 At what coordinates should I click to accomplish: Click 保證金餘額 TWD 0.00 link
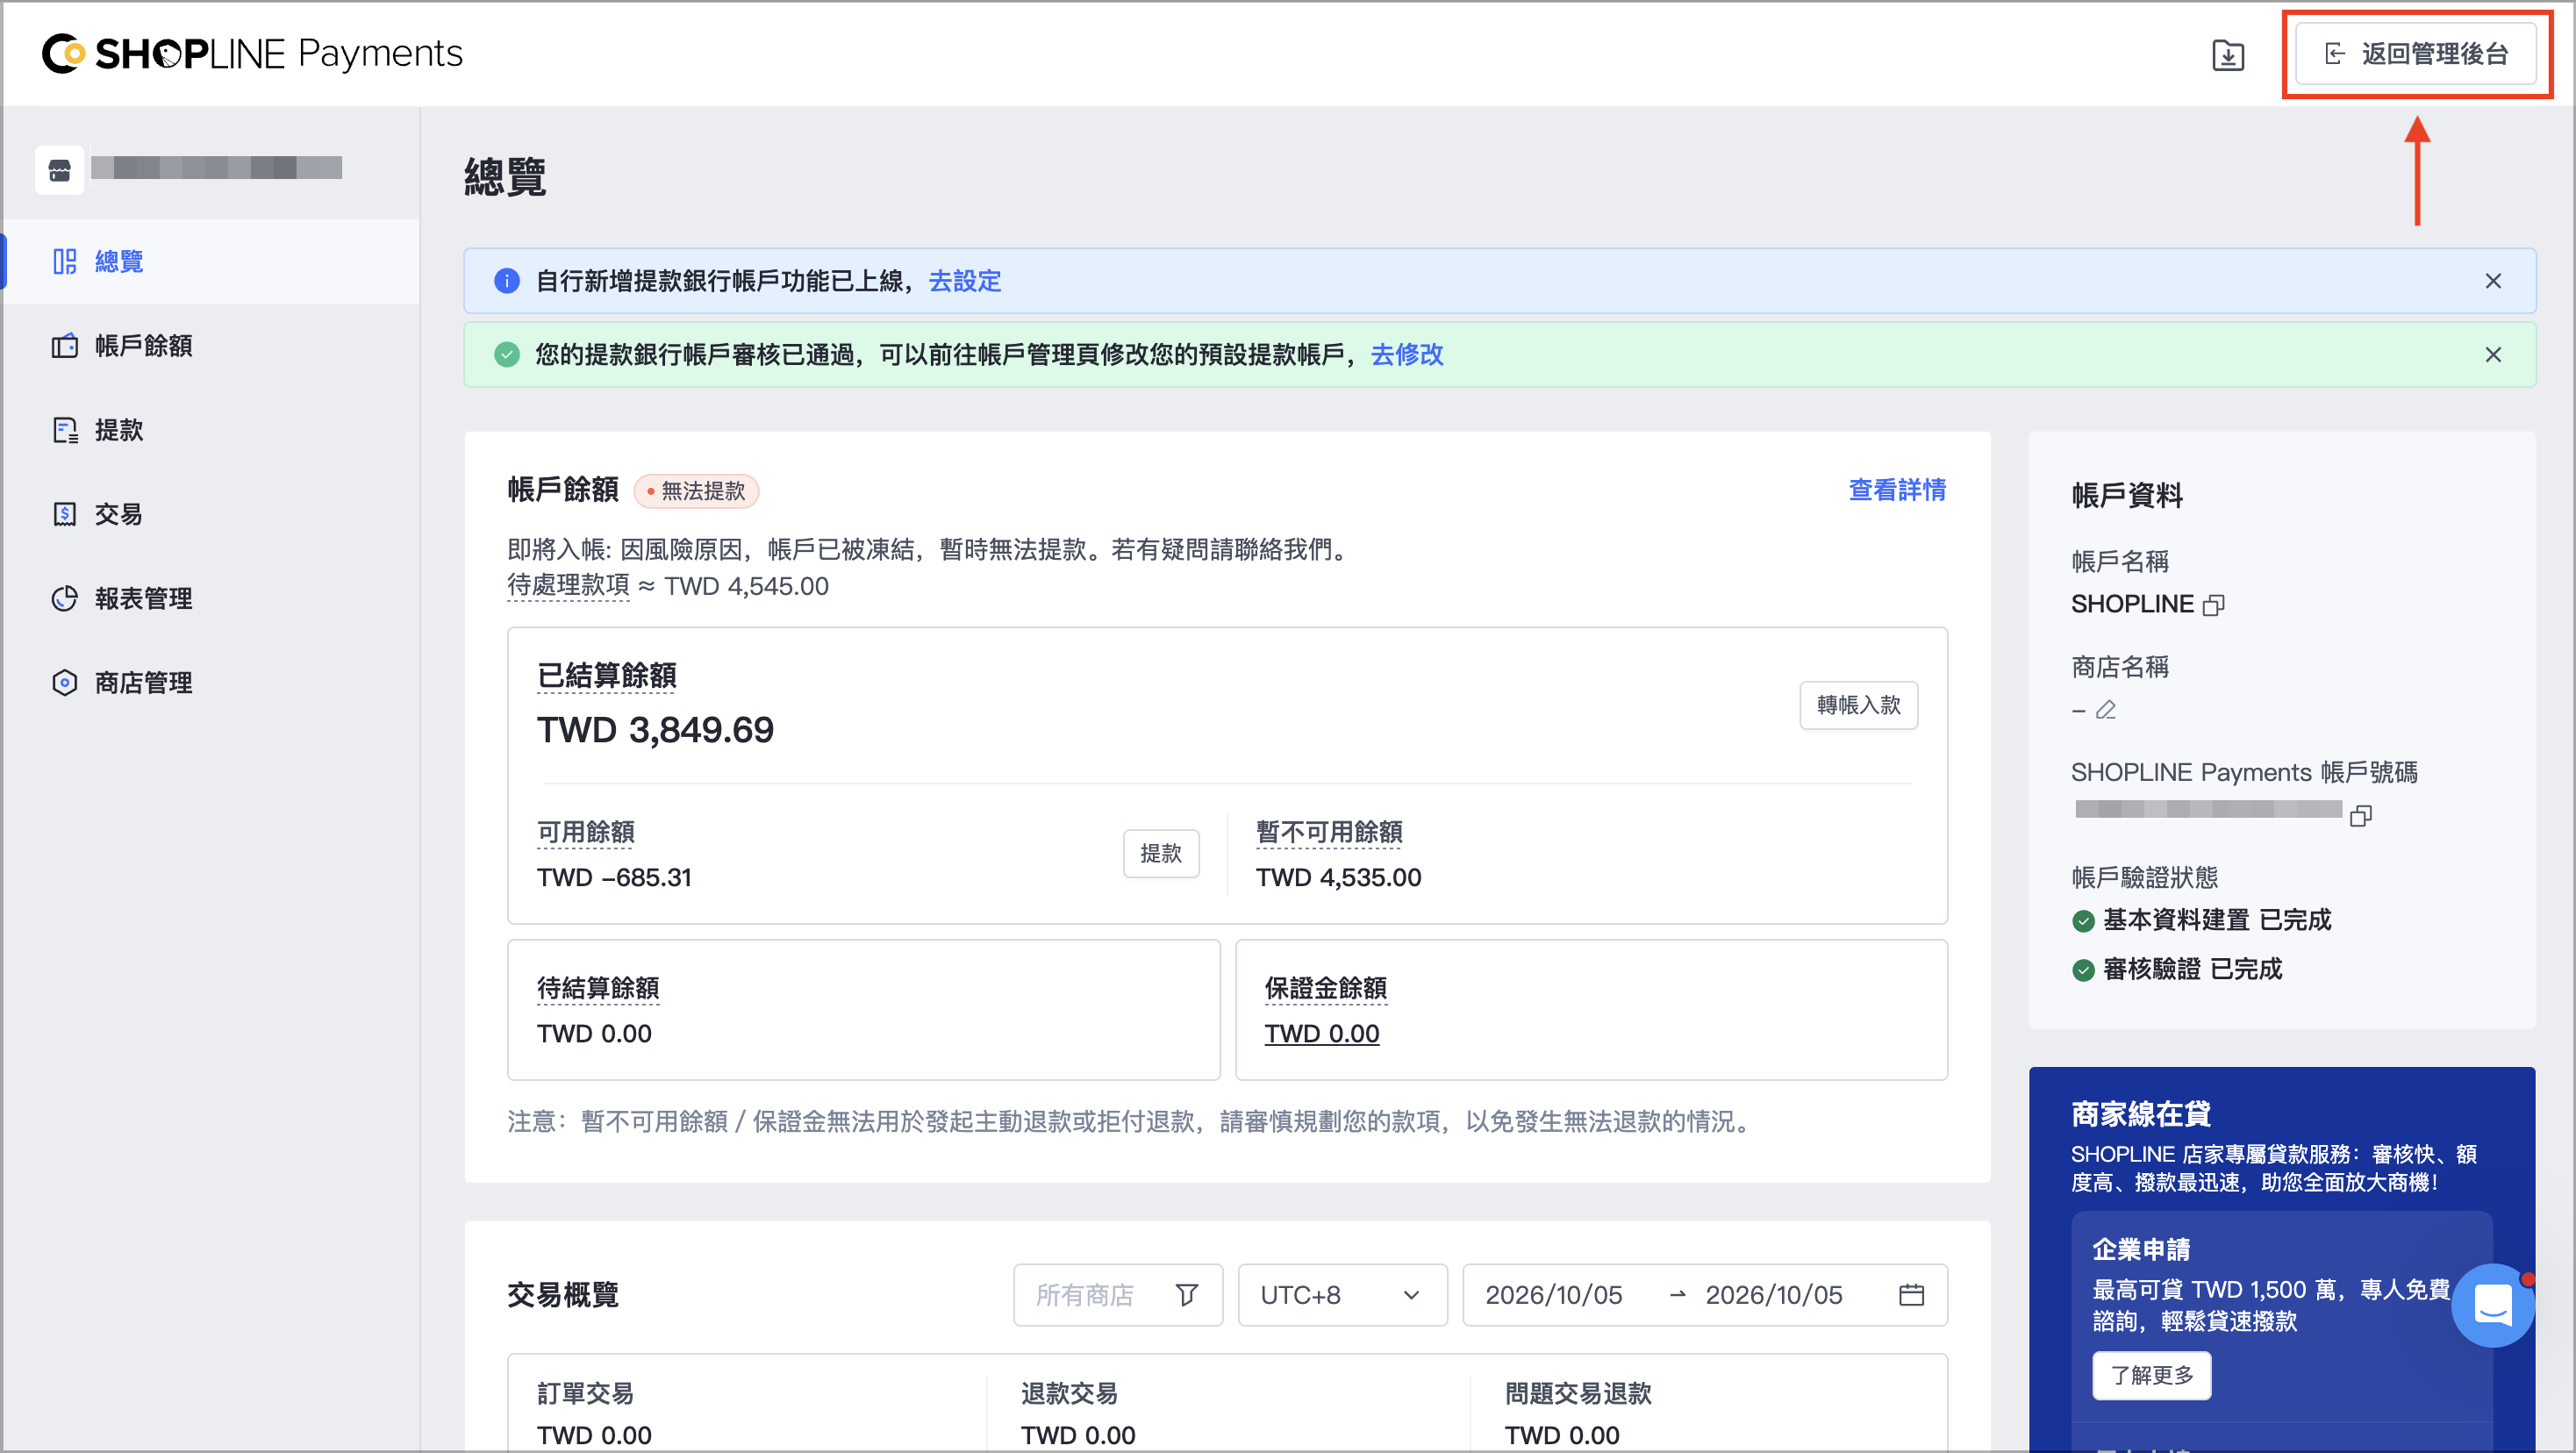click(1321, 1034)
